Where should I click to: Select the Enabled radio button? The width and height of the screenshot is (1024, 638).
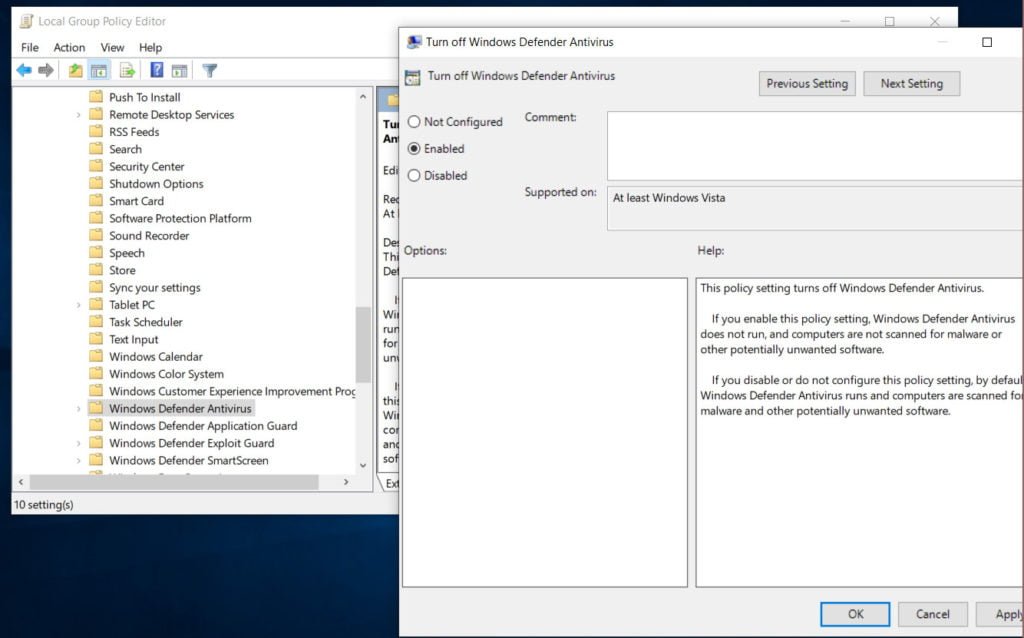414,148
